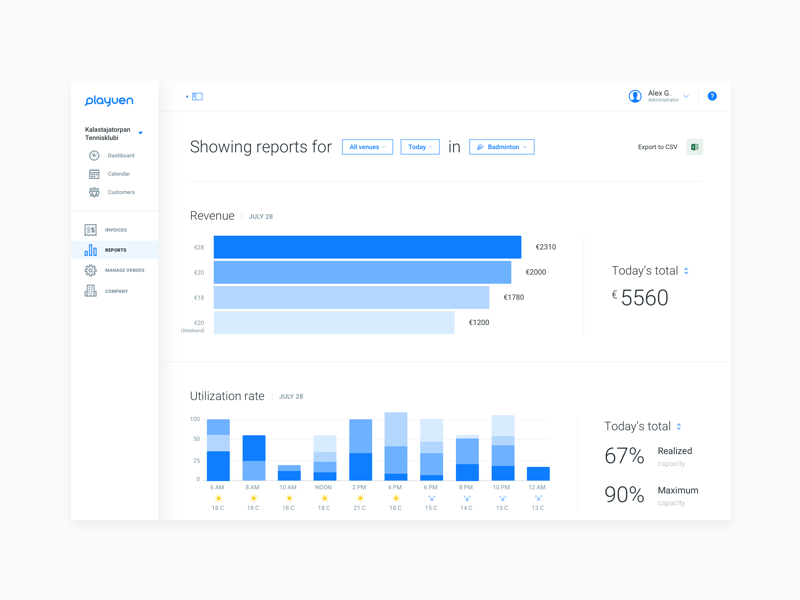This screenshot has height=600, width=800.
Task: Open the Company building icon
Action: coord(91,291)
